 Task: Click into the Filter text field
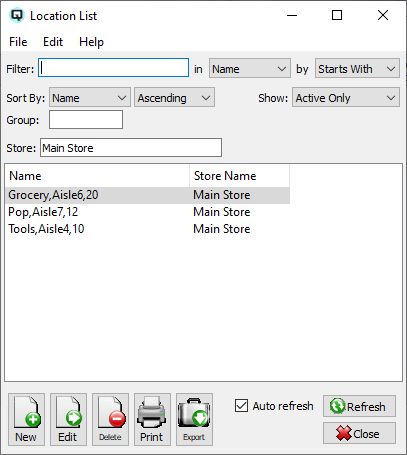[113, 68]
